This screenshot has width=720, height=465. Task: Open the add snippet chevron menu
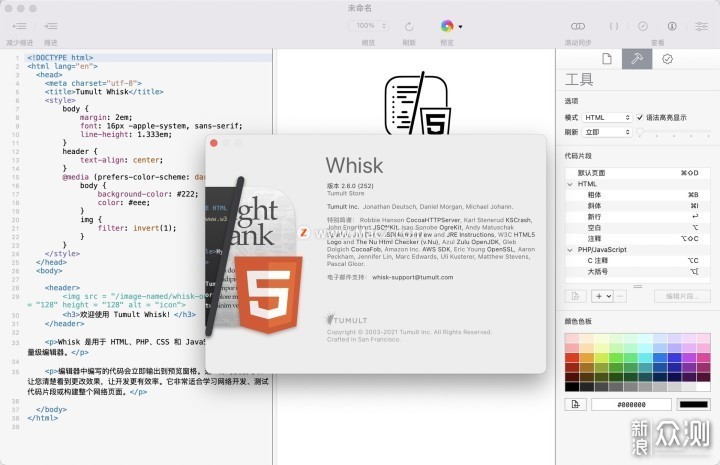[609, 296]
